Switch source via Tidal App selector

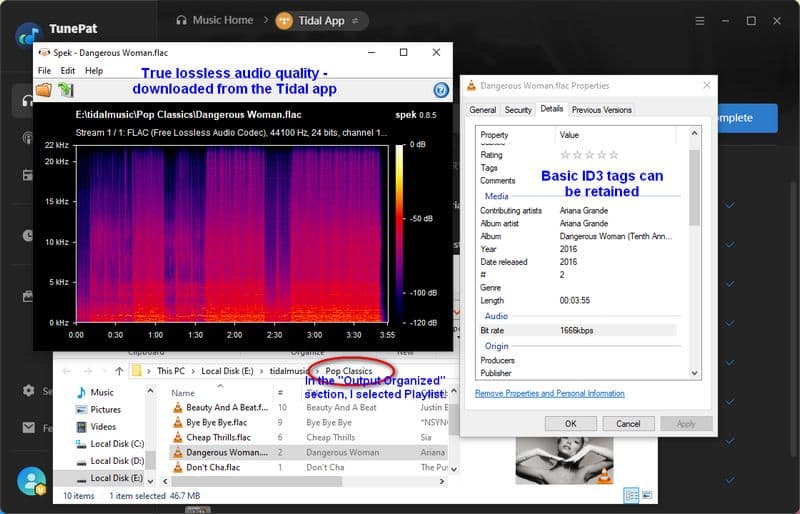[x=321, y=21]
